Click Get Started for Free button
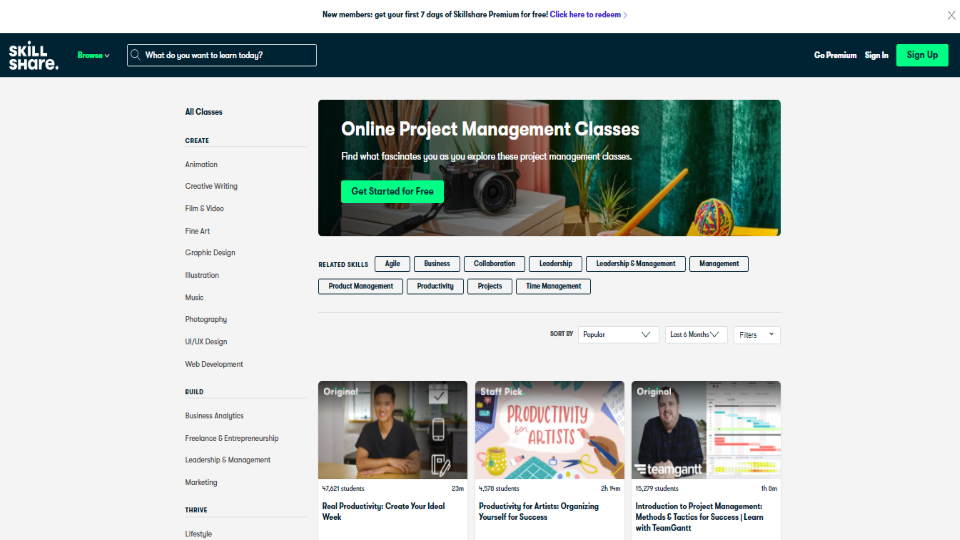Image resolution: width=960 pixels, height=540 pixels. pos(392,192)
